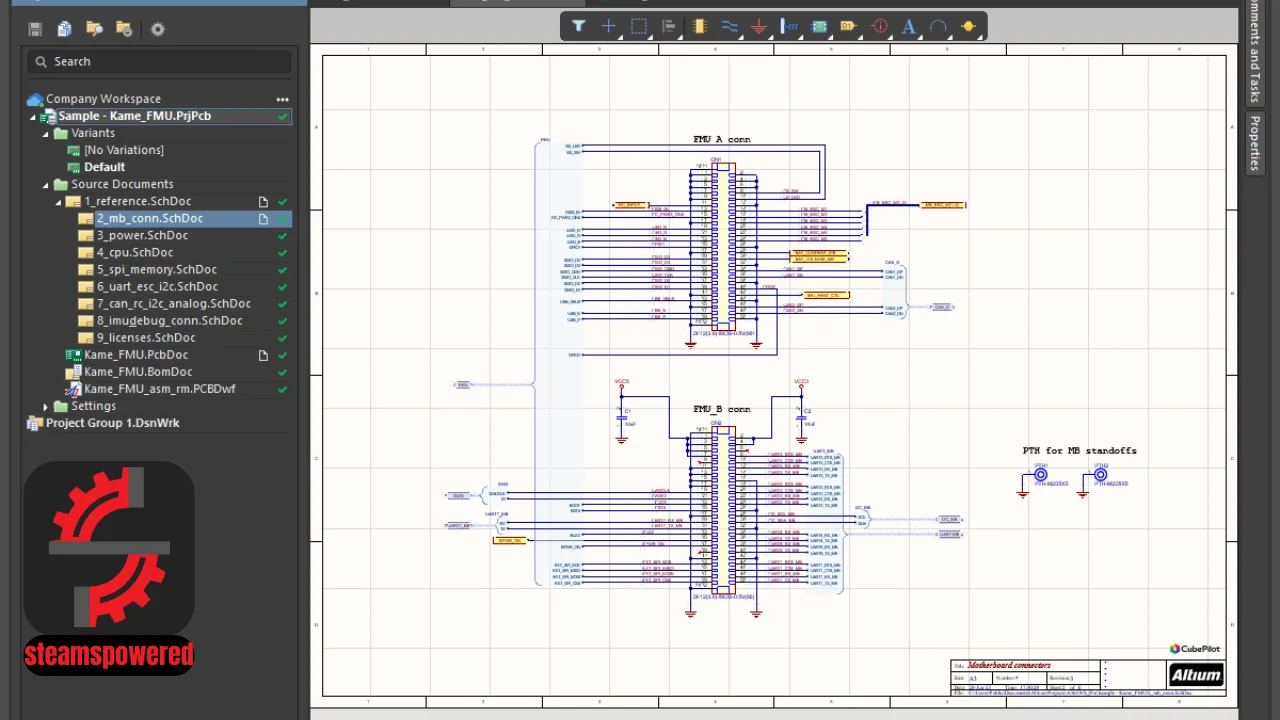Select the Default variant
The width and height of the screenshot is (1280, 720).
click(x=104, y=167)
